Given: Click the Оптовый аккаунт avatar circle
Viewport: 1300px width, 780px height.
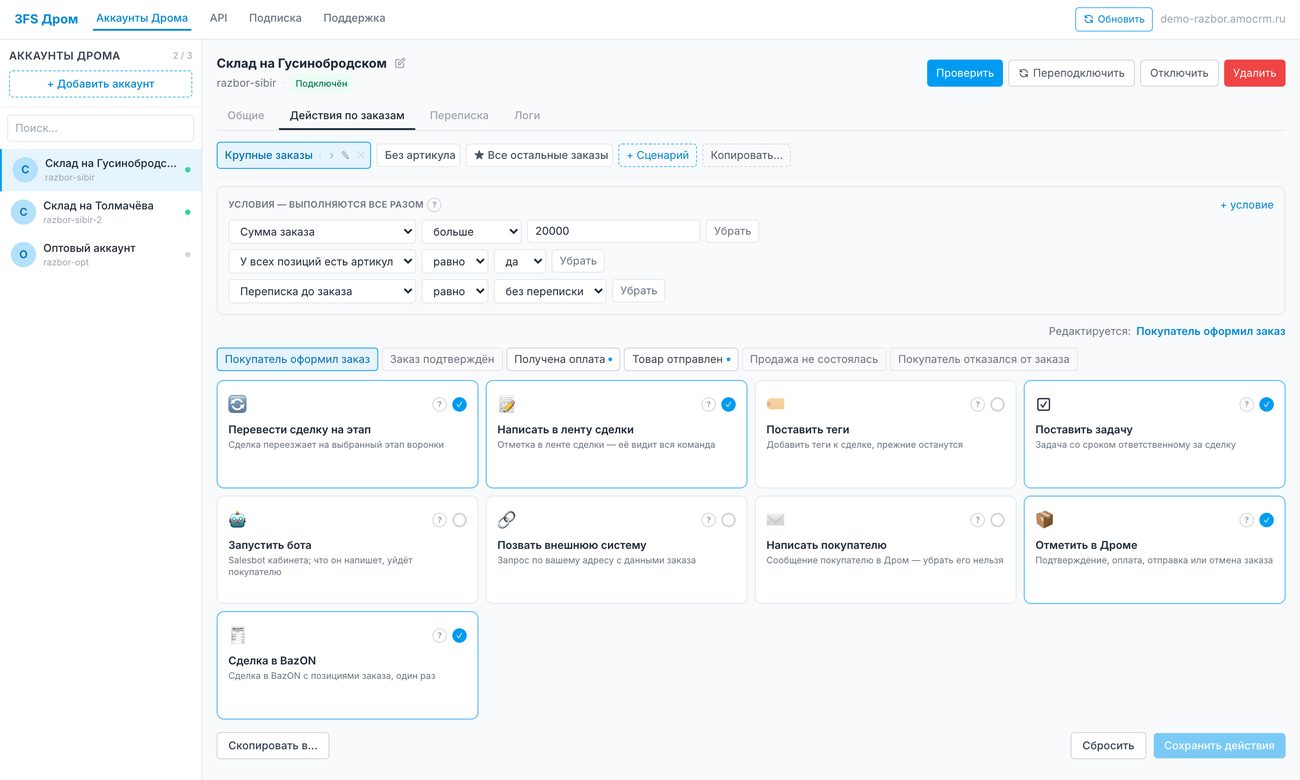Looking at the screenshot, I should coord(24,255).
